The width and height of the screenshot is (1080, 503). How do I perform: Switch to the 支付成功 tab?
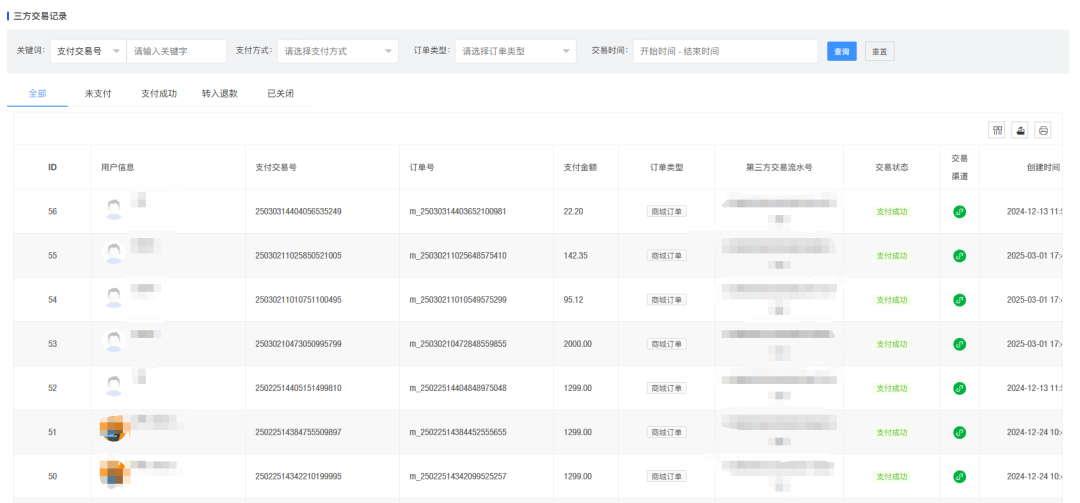click(158, 94)
